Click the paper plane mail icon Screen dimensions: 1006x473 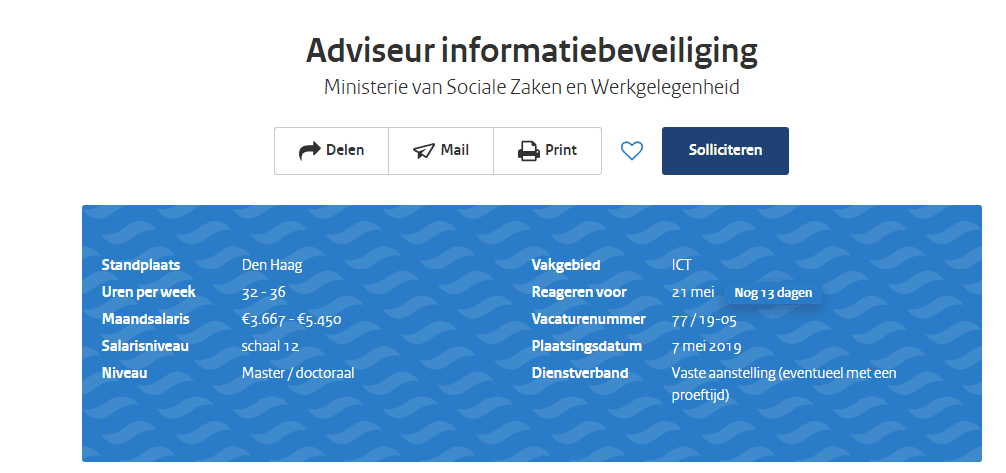[423, 151]
